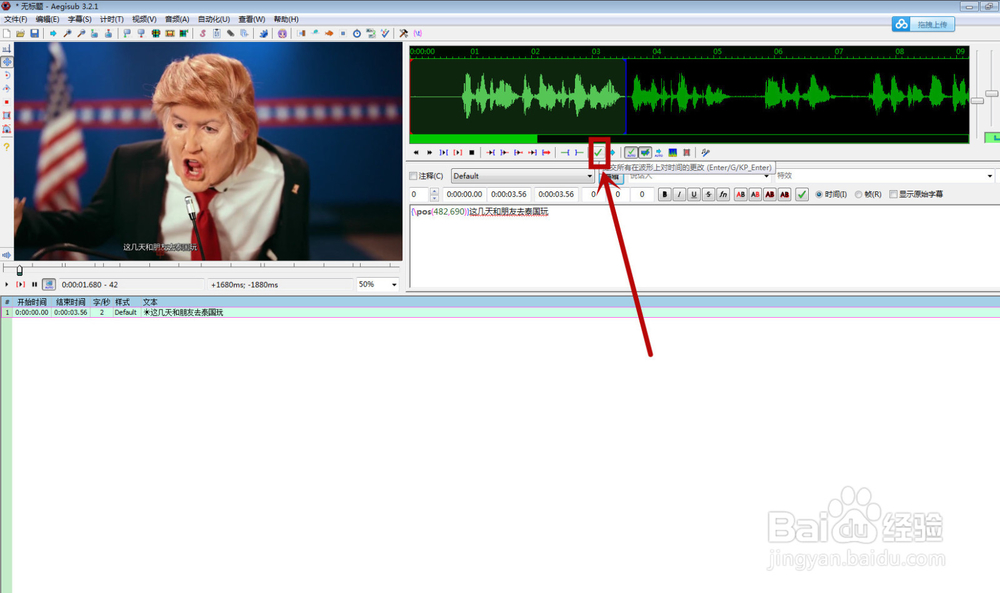Toggle video auto-scroll button
The height and width of the screenshot is (593, 1000).
[48, 284]
